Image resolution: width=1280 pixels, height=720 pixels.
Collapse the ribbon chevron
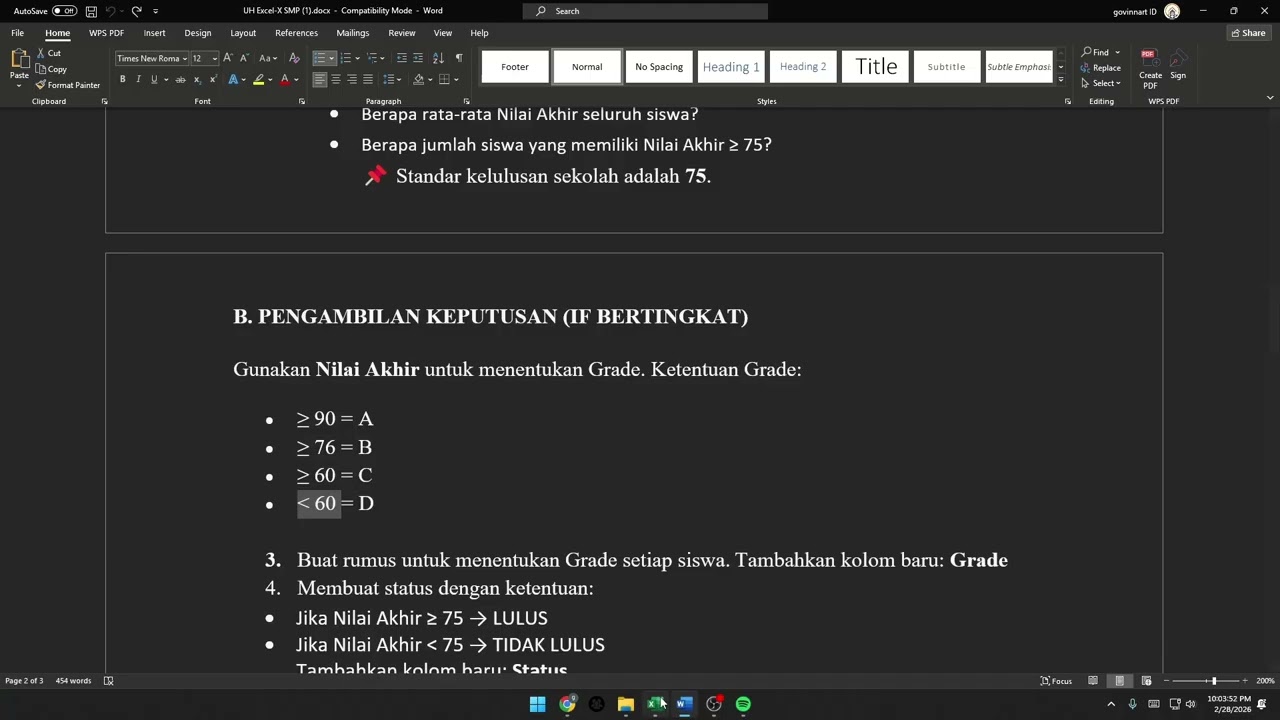point(1270,98)
